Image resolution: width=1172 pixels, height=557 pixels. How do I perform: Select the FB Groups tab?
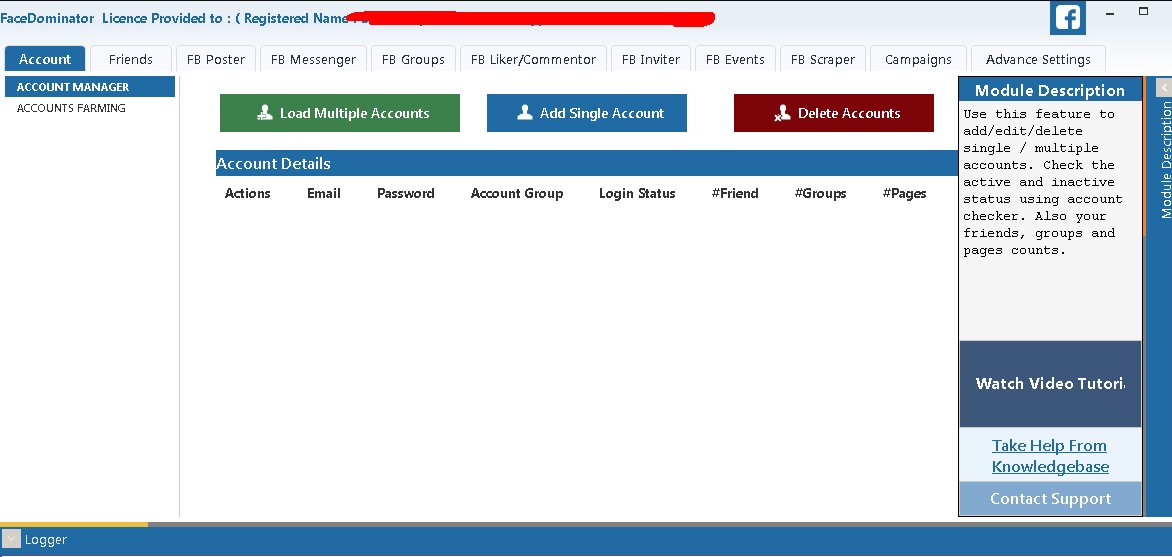(413, 59)
